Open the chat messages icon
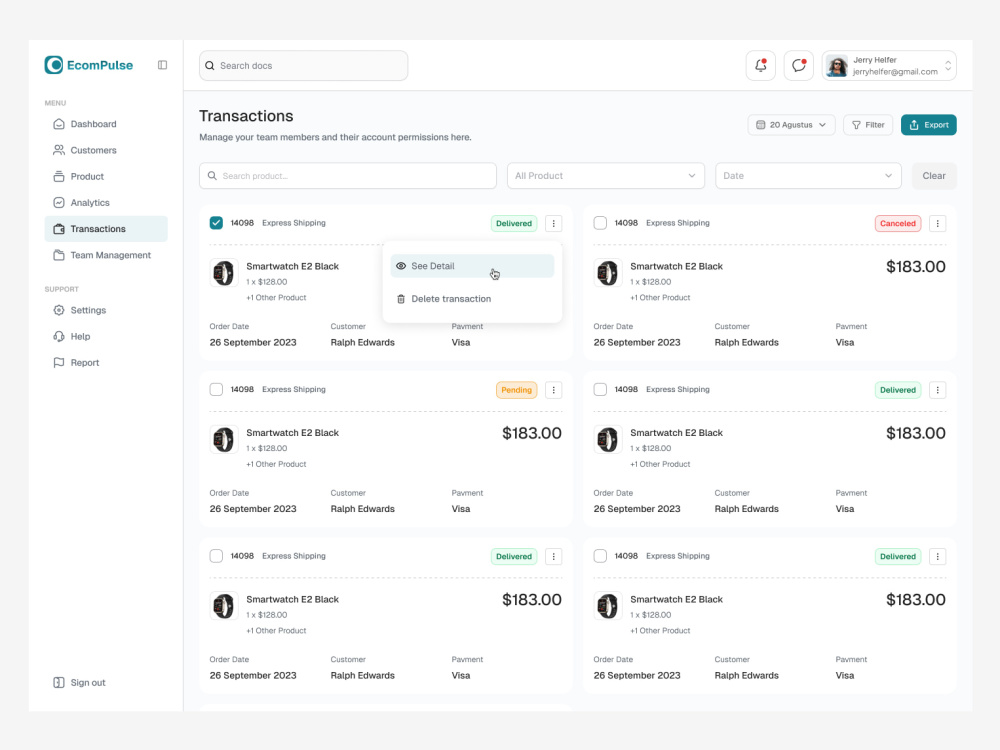Viewport: 1000px width, 750px height. click(x=798, y=66)
